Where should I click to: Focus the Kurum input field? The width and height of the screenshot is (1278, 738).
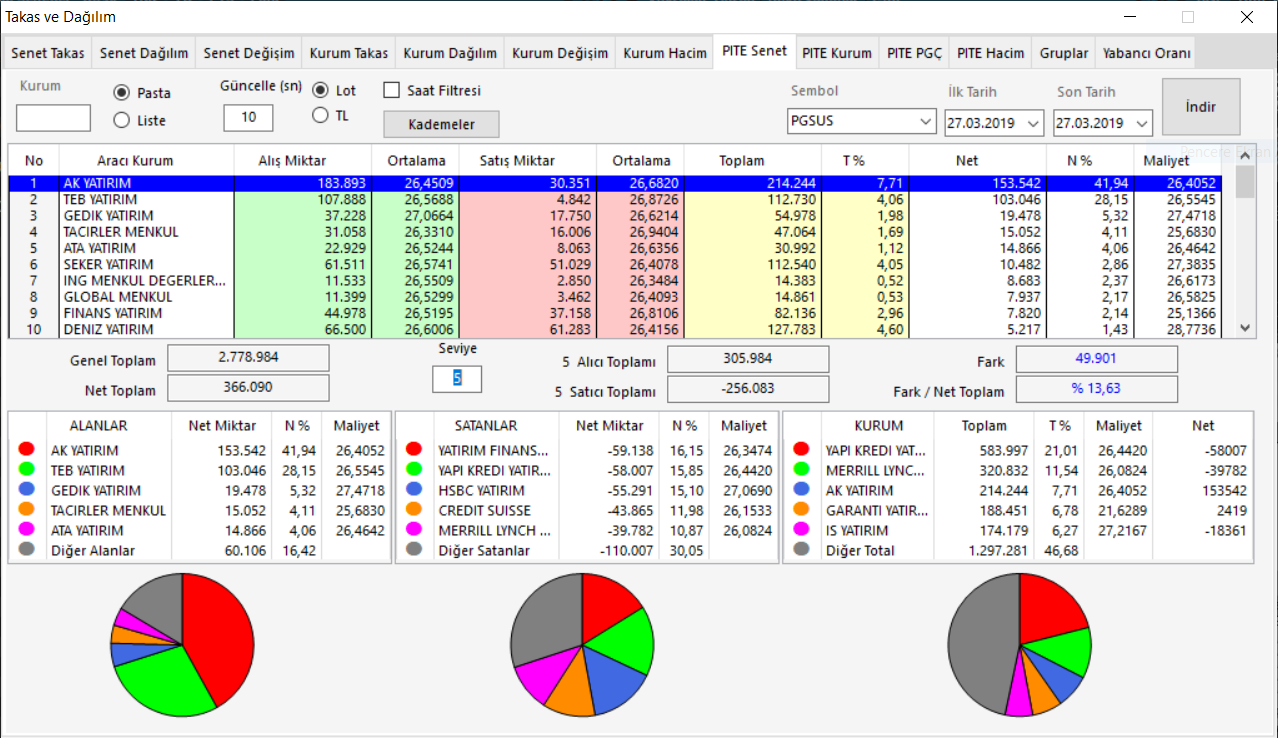coord(53,118)
